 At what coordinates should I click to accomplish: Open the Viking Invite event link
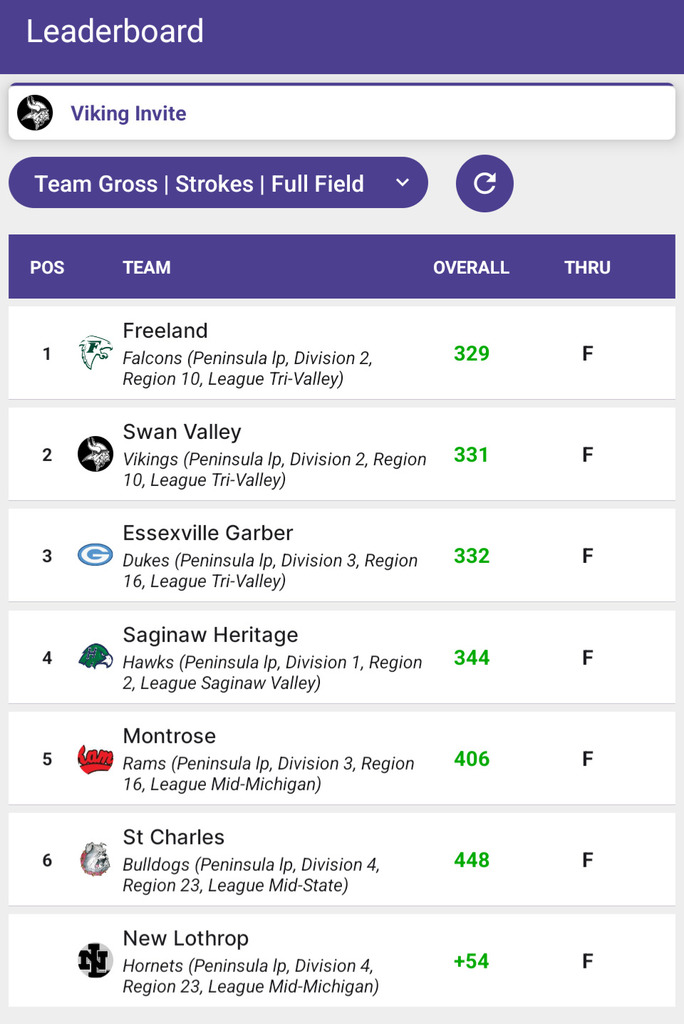[128, 114]
